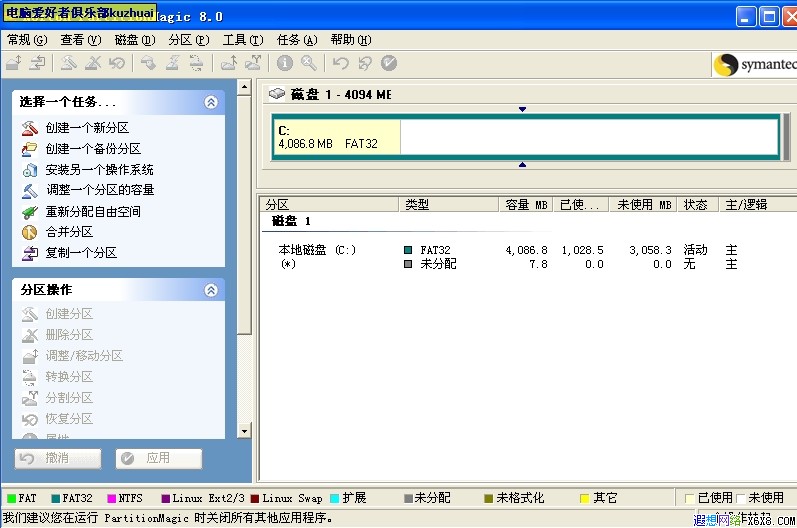
Task: Click 恢复分区 under 分区操作
Action: 69,419
